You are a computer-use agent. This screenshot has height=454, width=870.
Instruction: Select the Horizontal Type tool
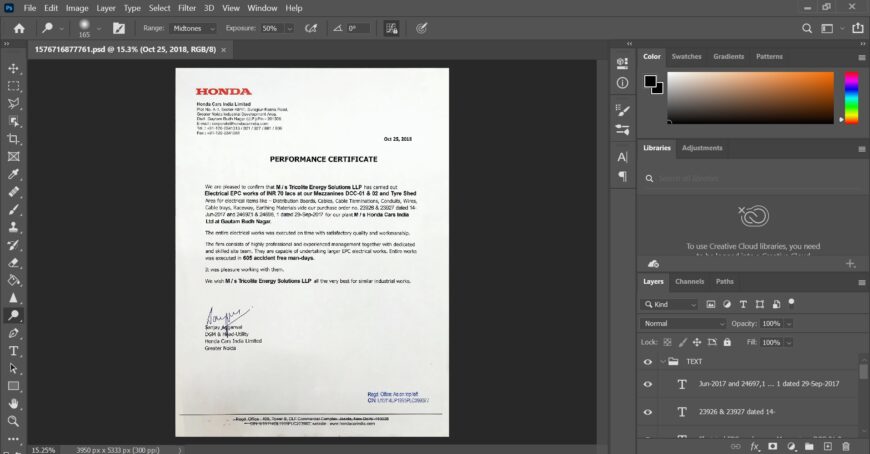click(x=13, y=351)
